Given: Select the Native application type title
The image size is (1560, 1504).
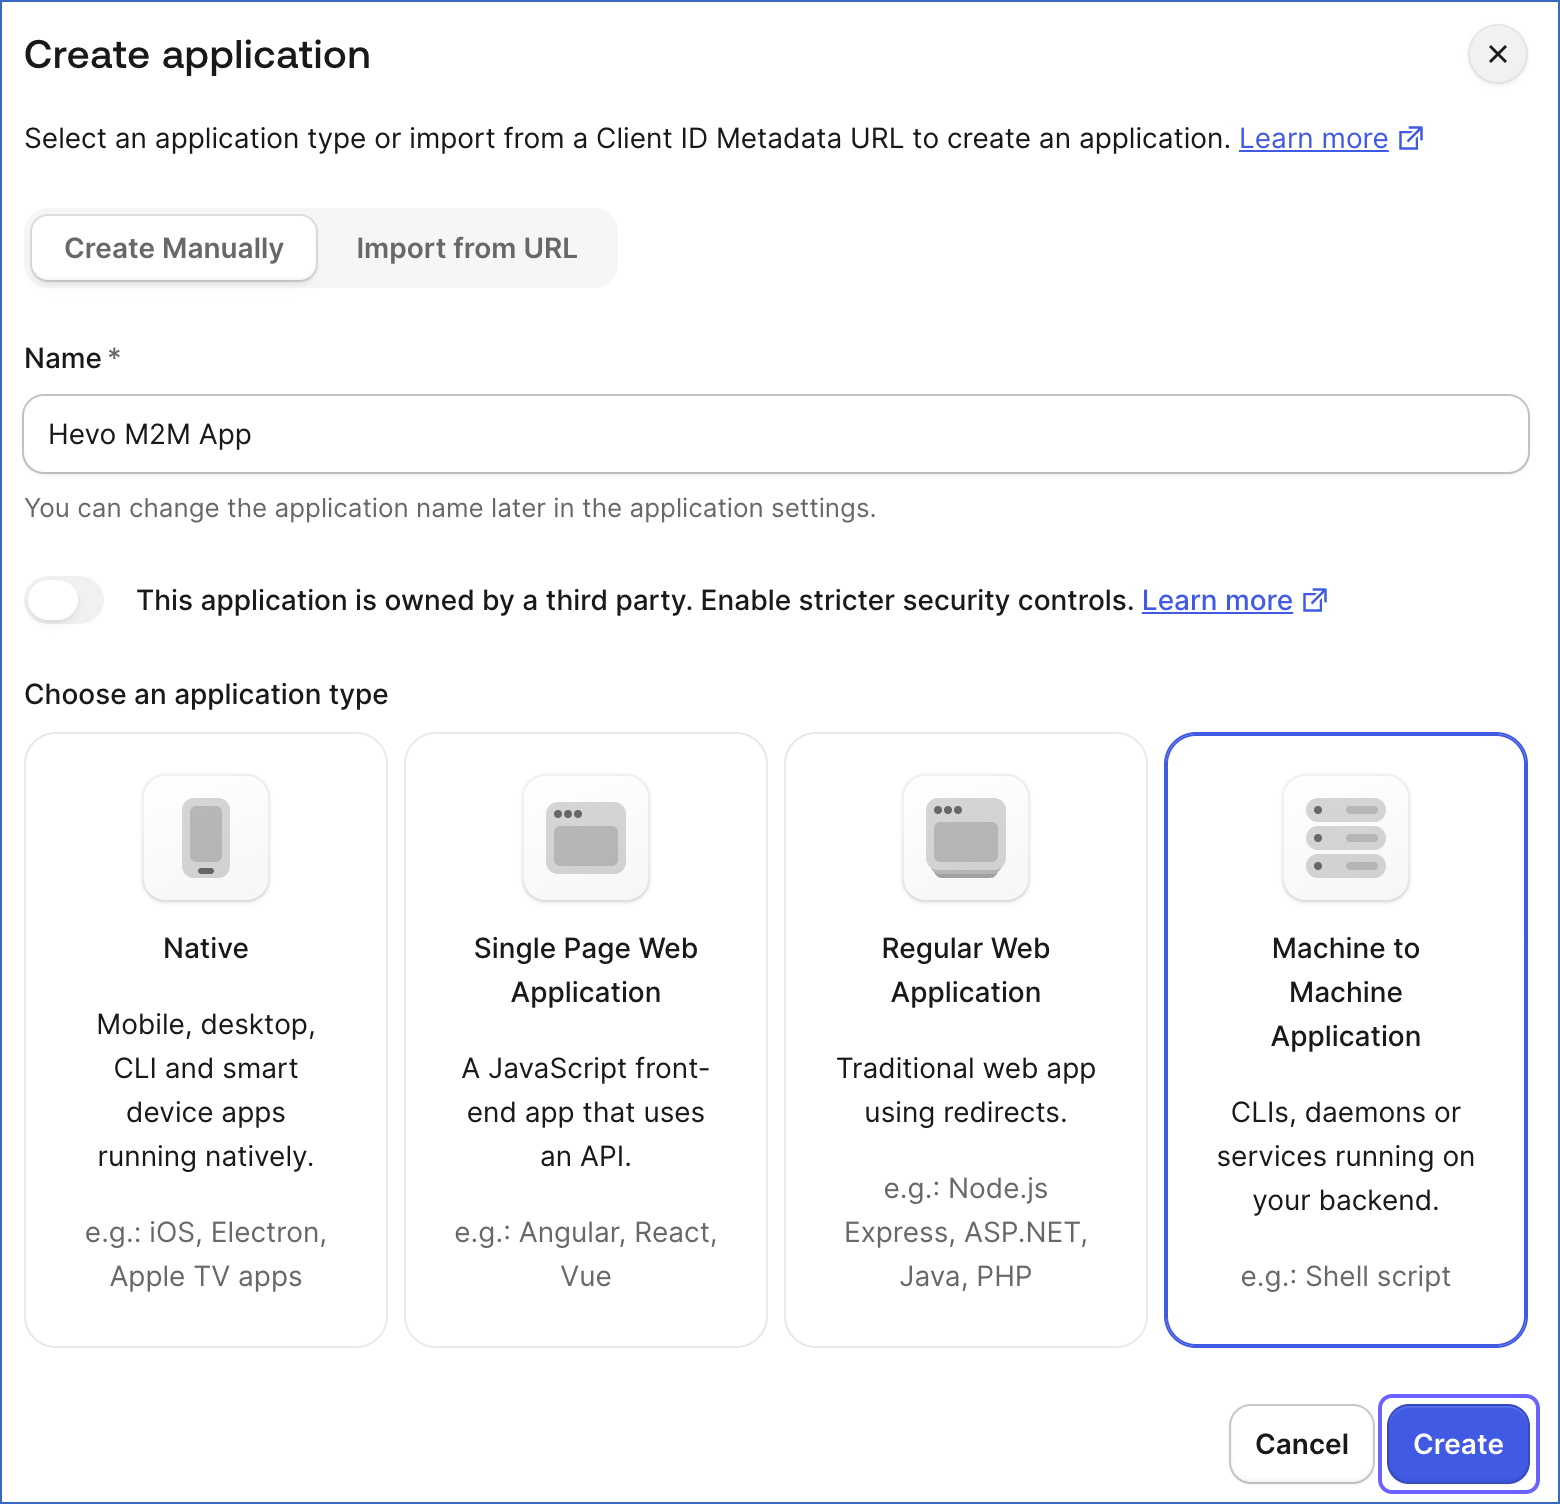Looking at the screenshot, I should [x=206, y=948].
